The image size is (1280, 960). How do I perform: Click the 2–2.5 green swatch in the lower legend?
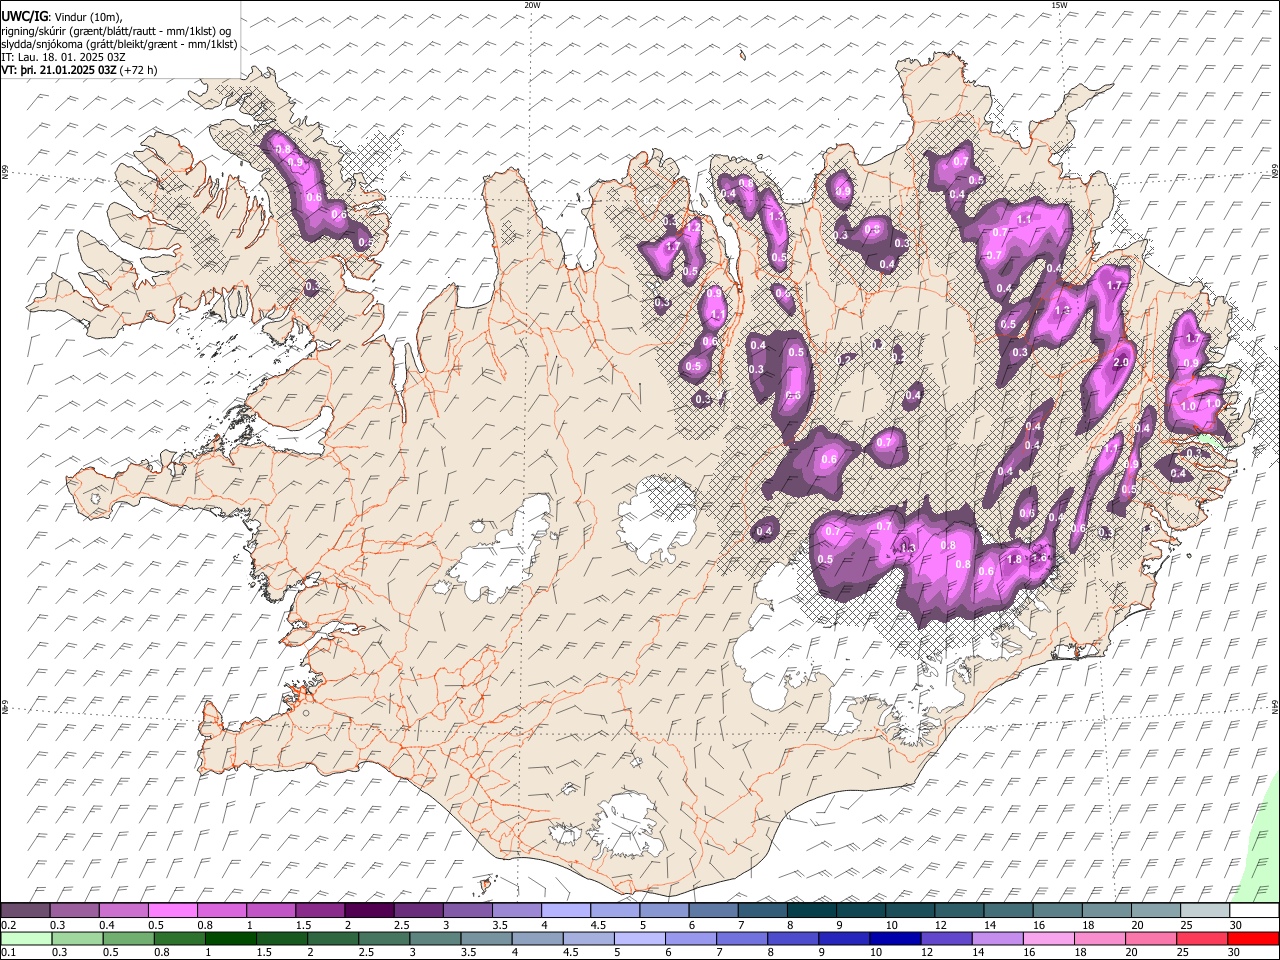point(334,938)
